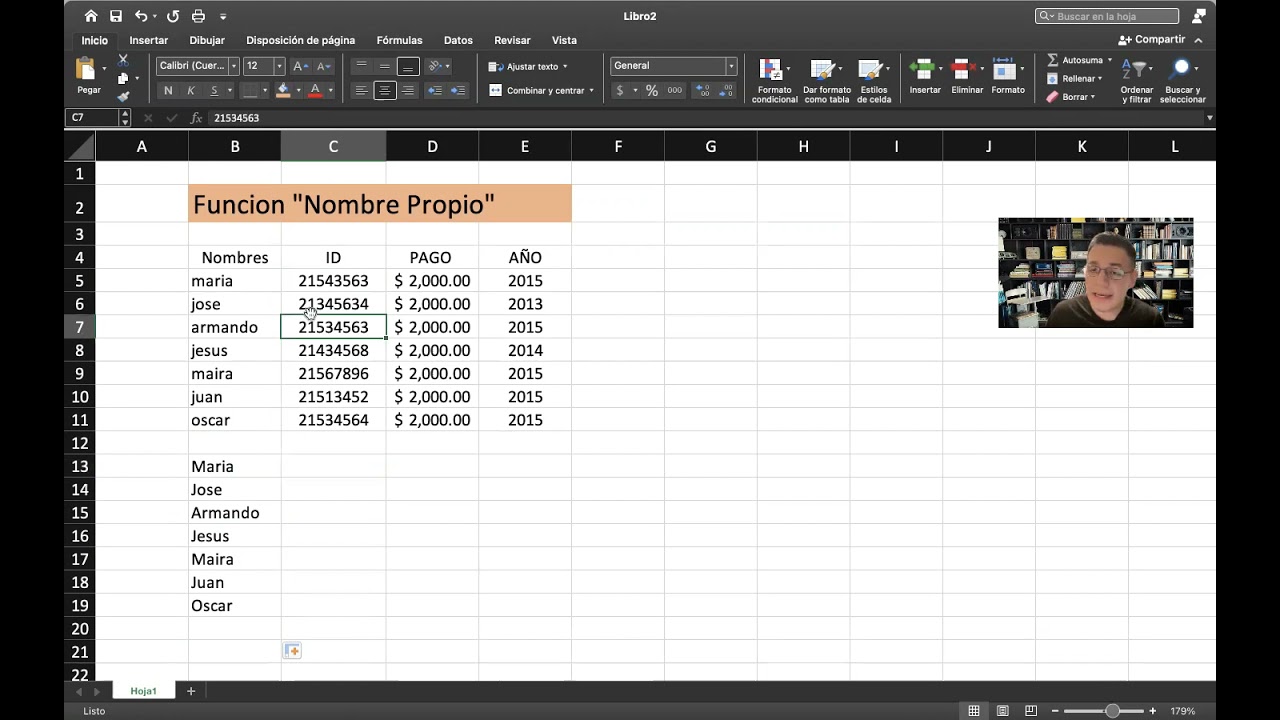Screen dimensions: 1280x720
Task: Toggle italic K formatting
Action: 191,90
